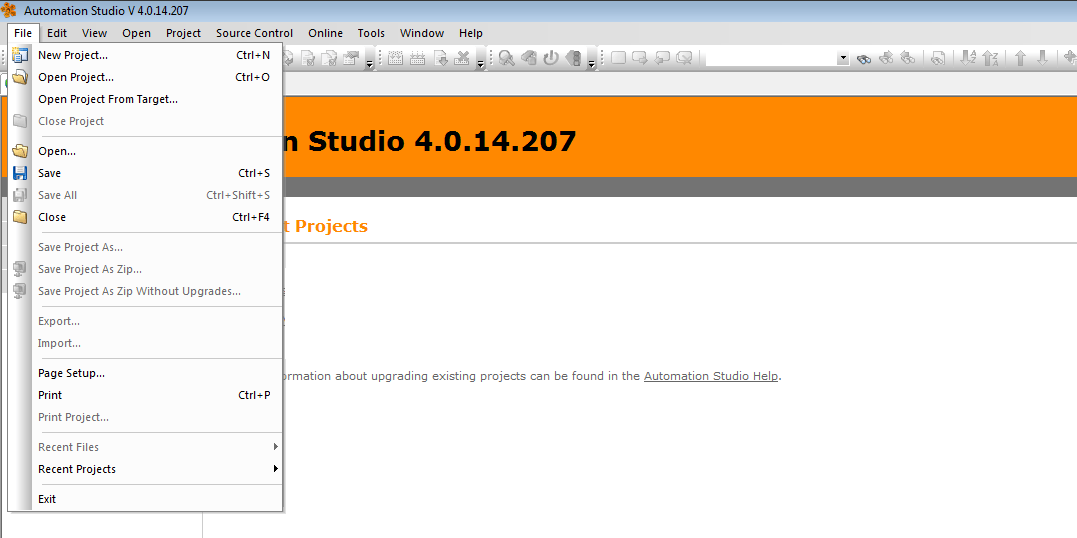Close the File menu via menu bar

coord(23,33)
